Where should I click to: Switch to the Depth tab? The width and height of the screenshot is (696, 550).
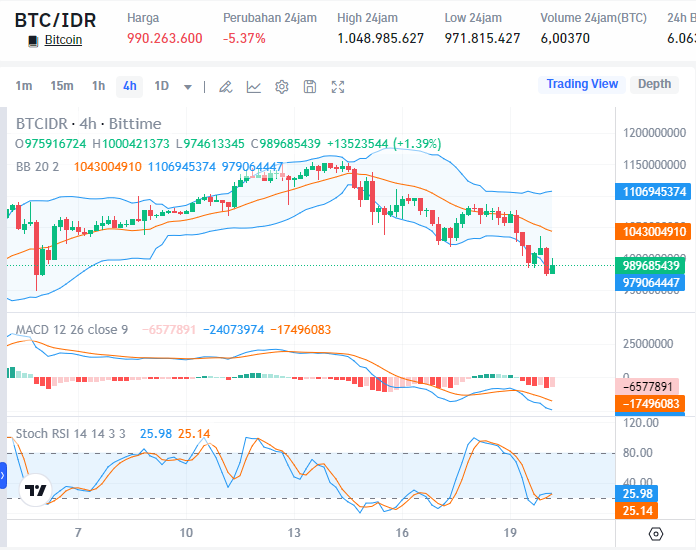click(654, 84)
